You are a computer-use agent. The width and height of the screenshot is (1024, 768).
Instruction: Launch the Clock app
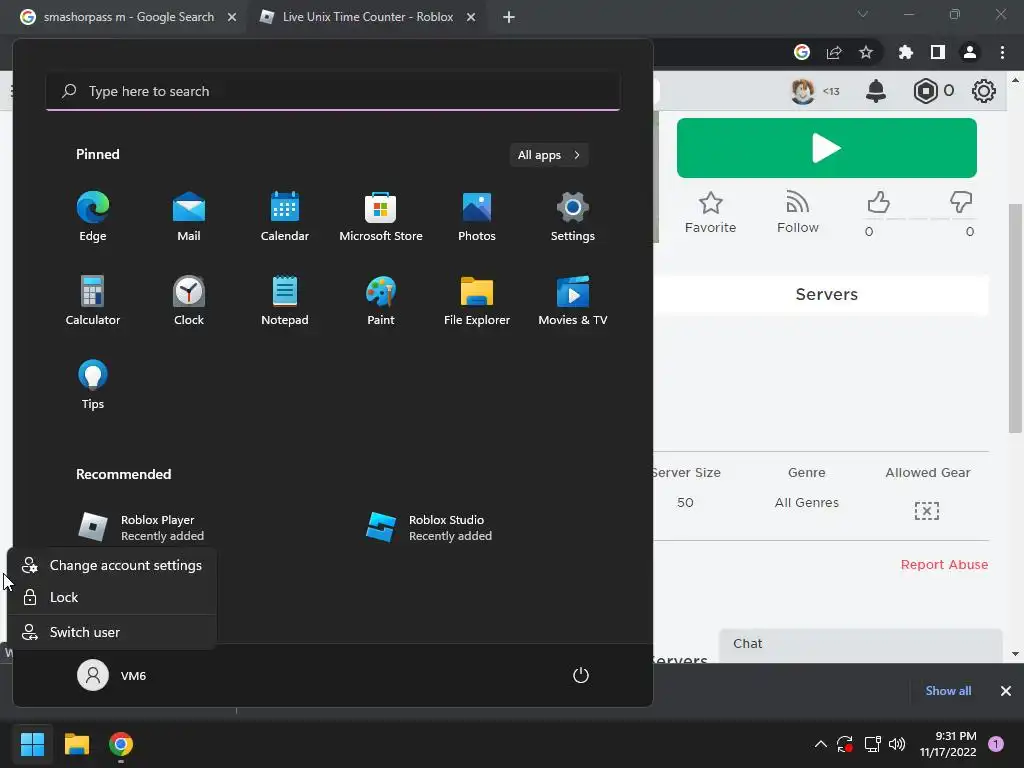[x=189, y=300]
